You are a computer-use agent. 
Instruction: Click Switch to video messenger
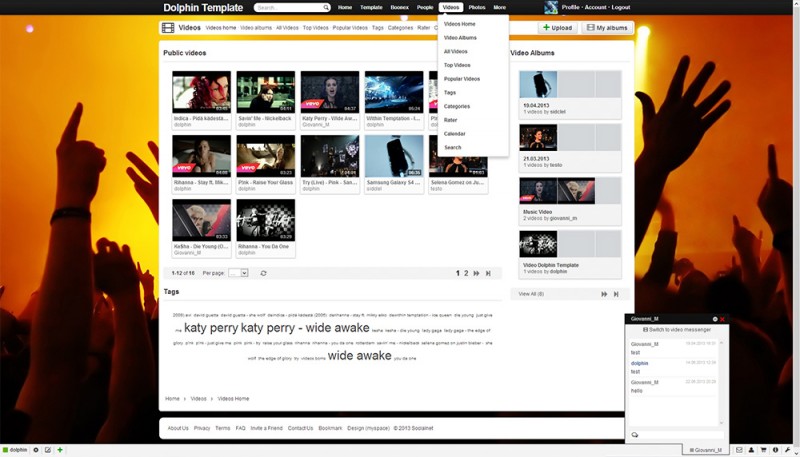coord(677,330)
